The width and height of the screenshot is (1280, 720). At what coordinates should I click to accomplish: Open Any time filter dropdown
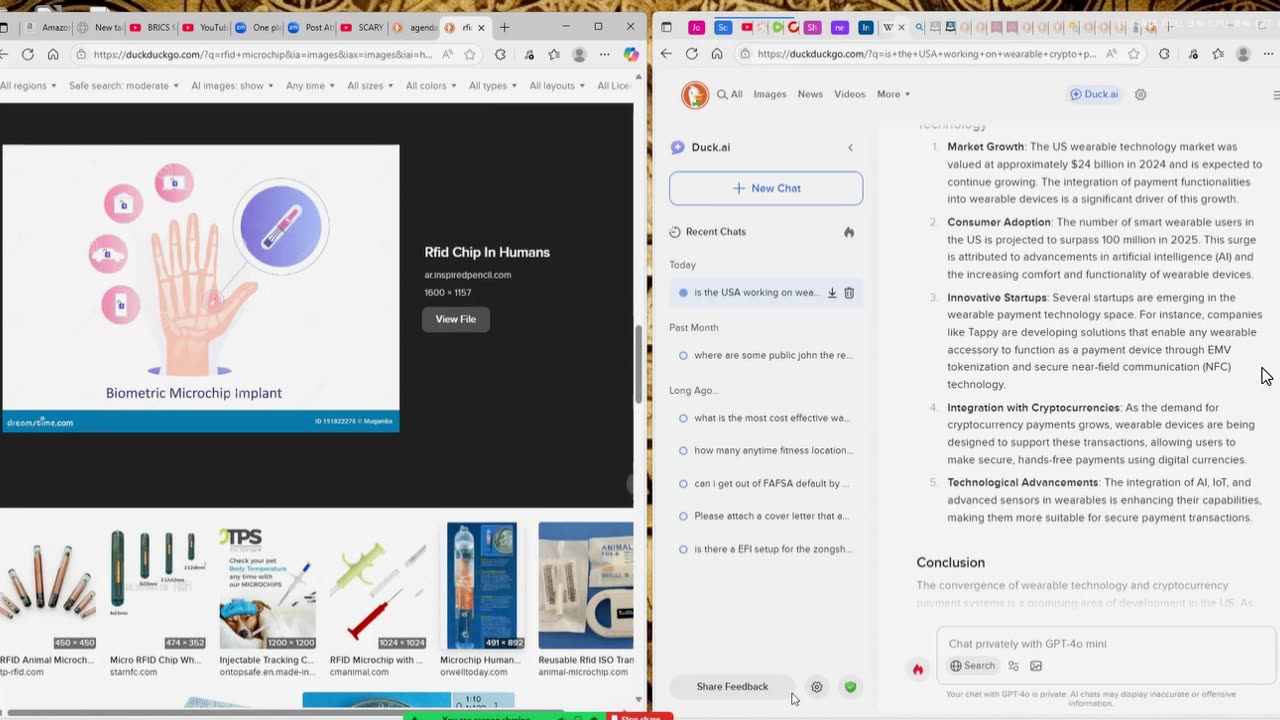311,86
